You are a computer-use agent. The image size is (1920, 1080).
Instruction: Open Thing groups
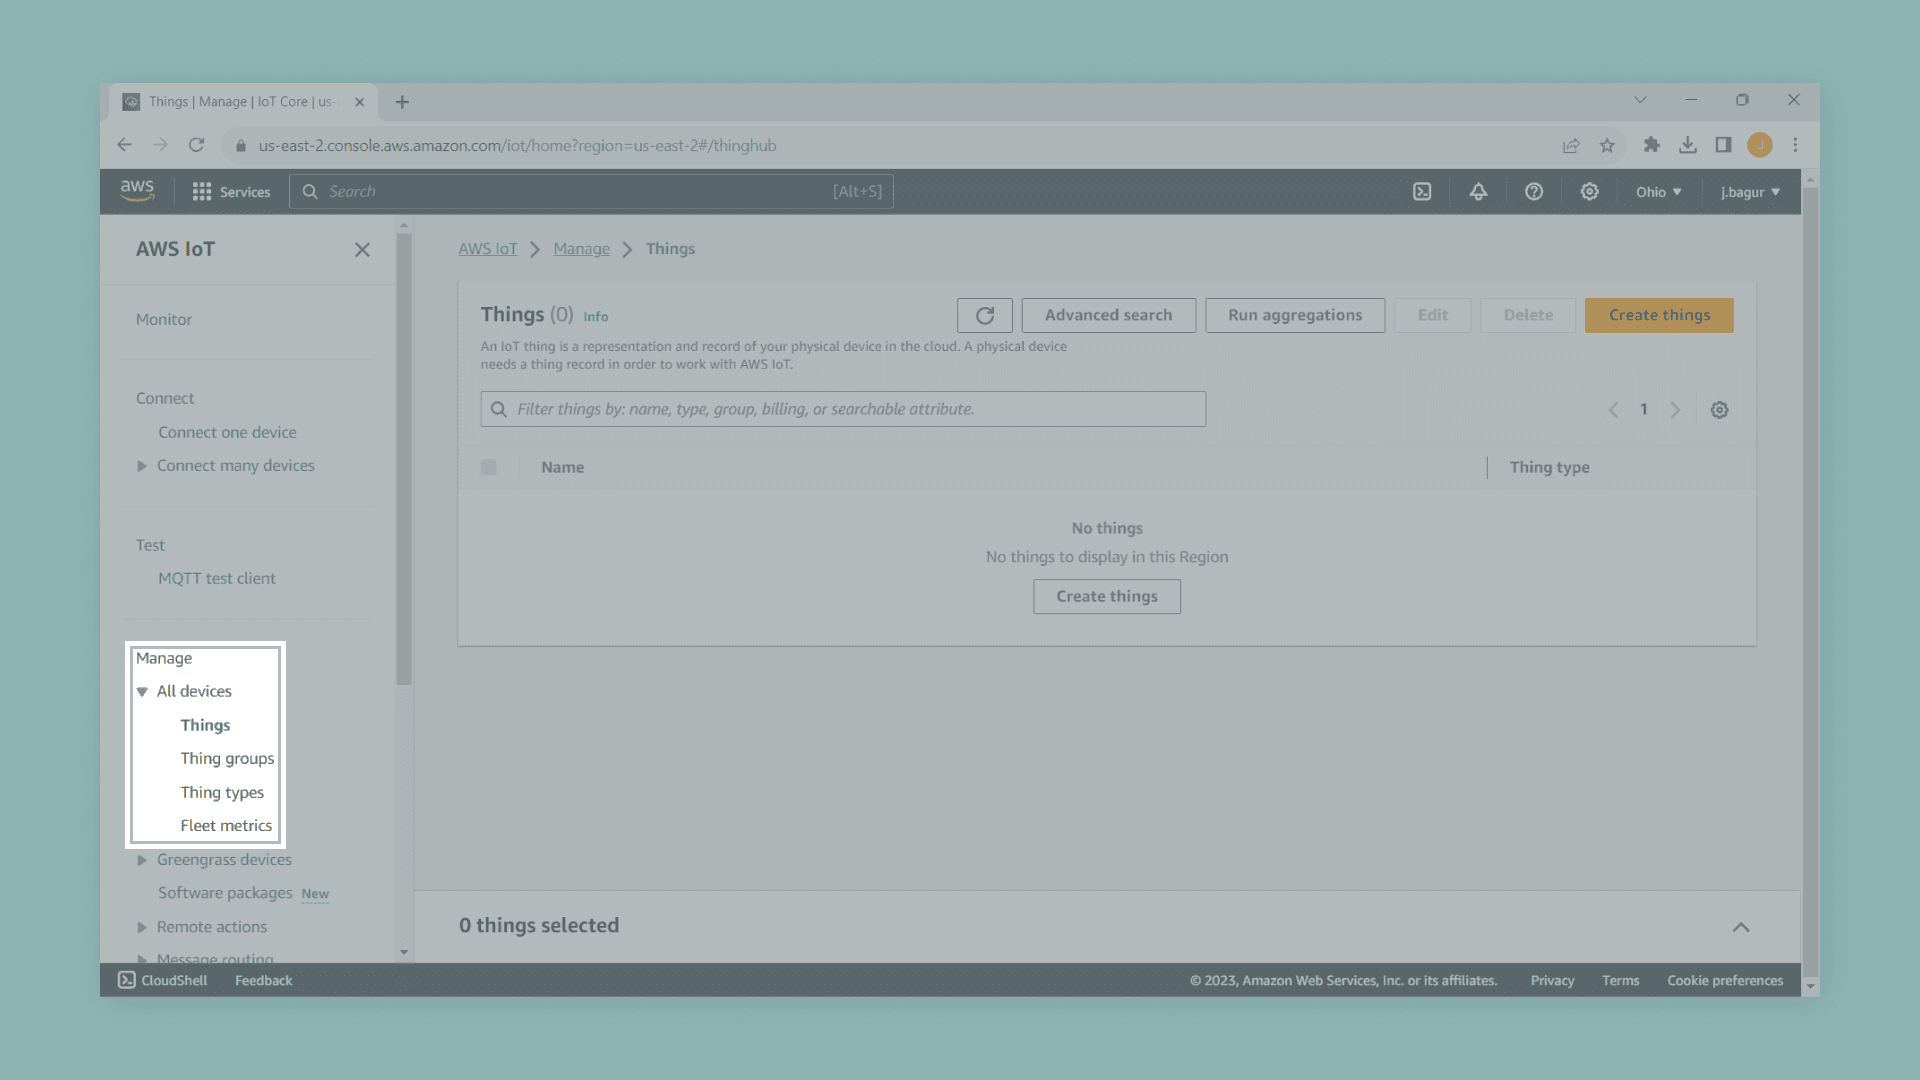tap(227, 758)
